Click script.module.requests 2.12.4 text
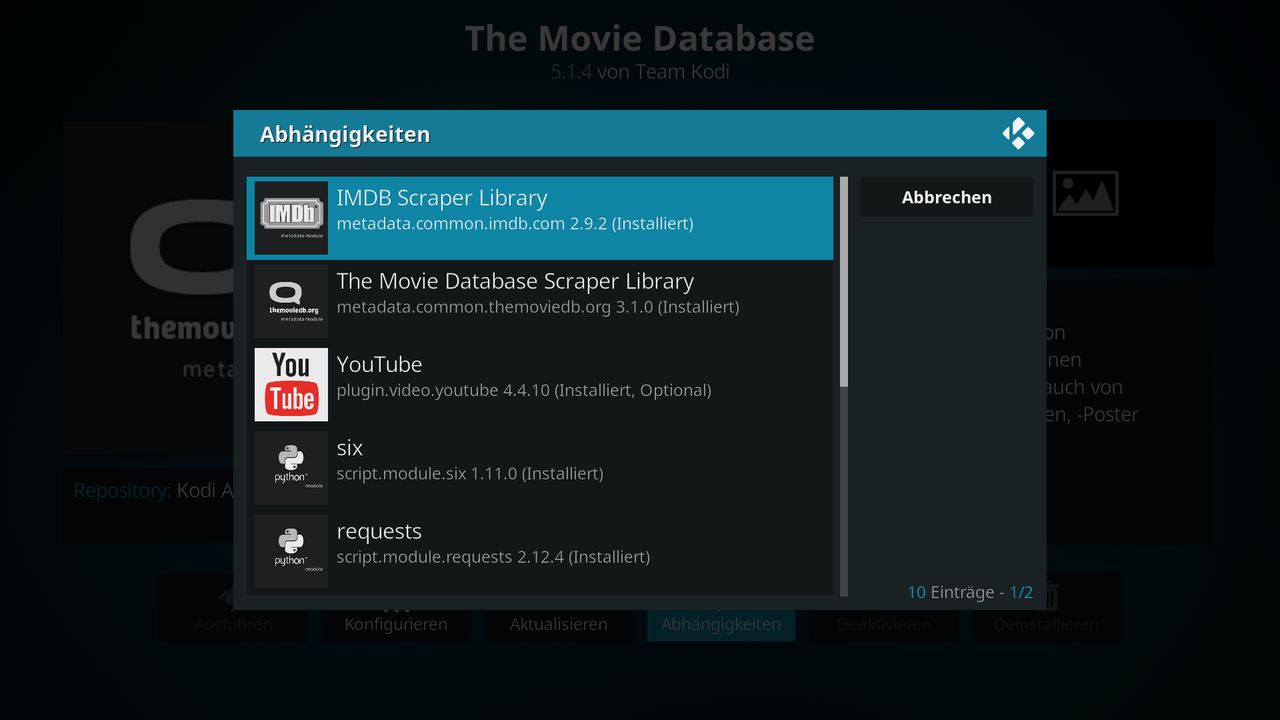This screenshot has height=720, width=1280. (493, 556)
